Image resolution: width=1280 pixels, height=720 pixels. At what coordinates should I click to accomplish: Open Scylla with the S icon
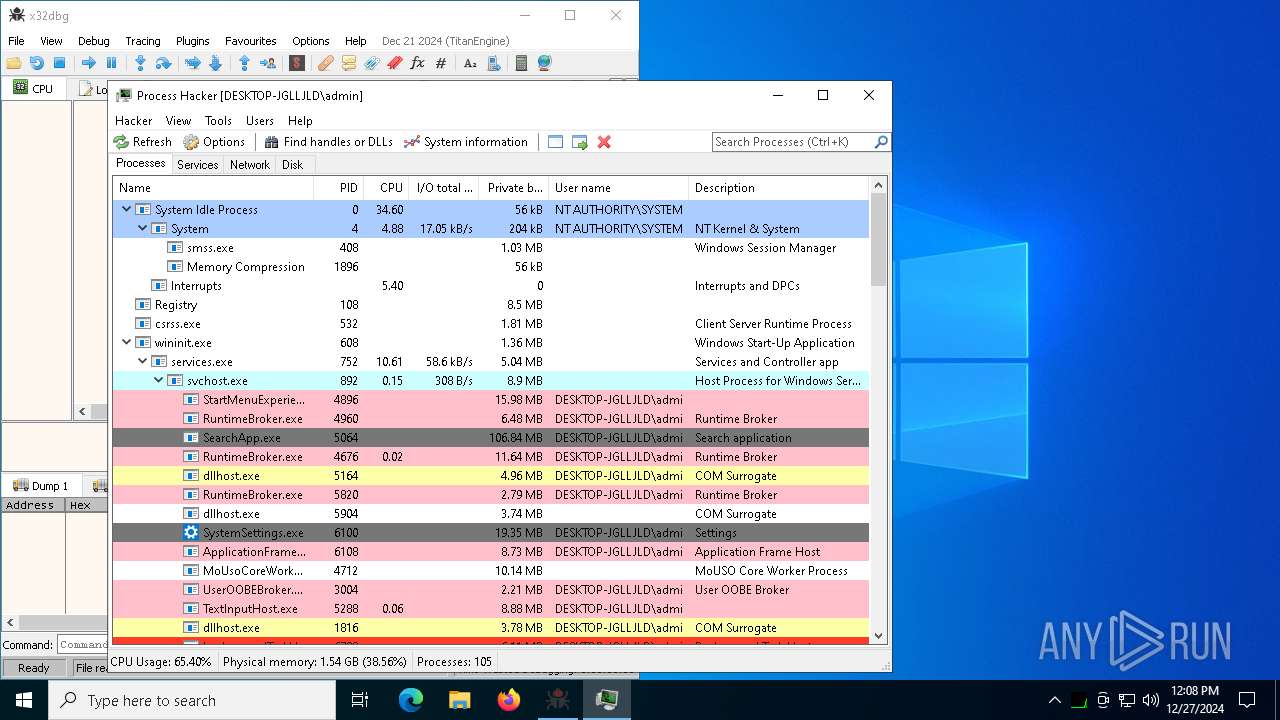coord(297,63)
